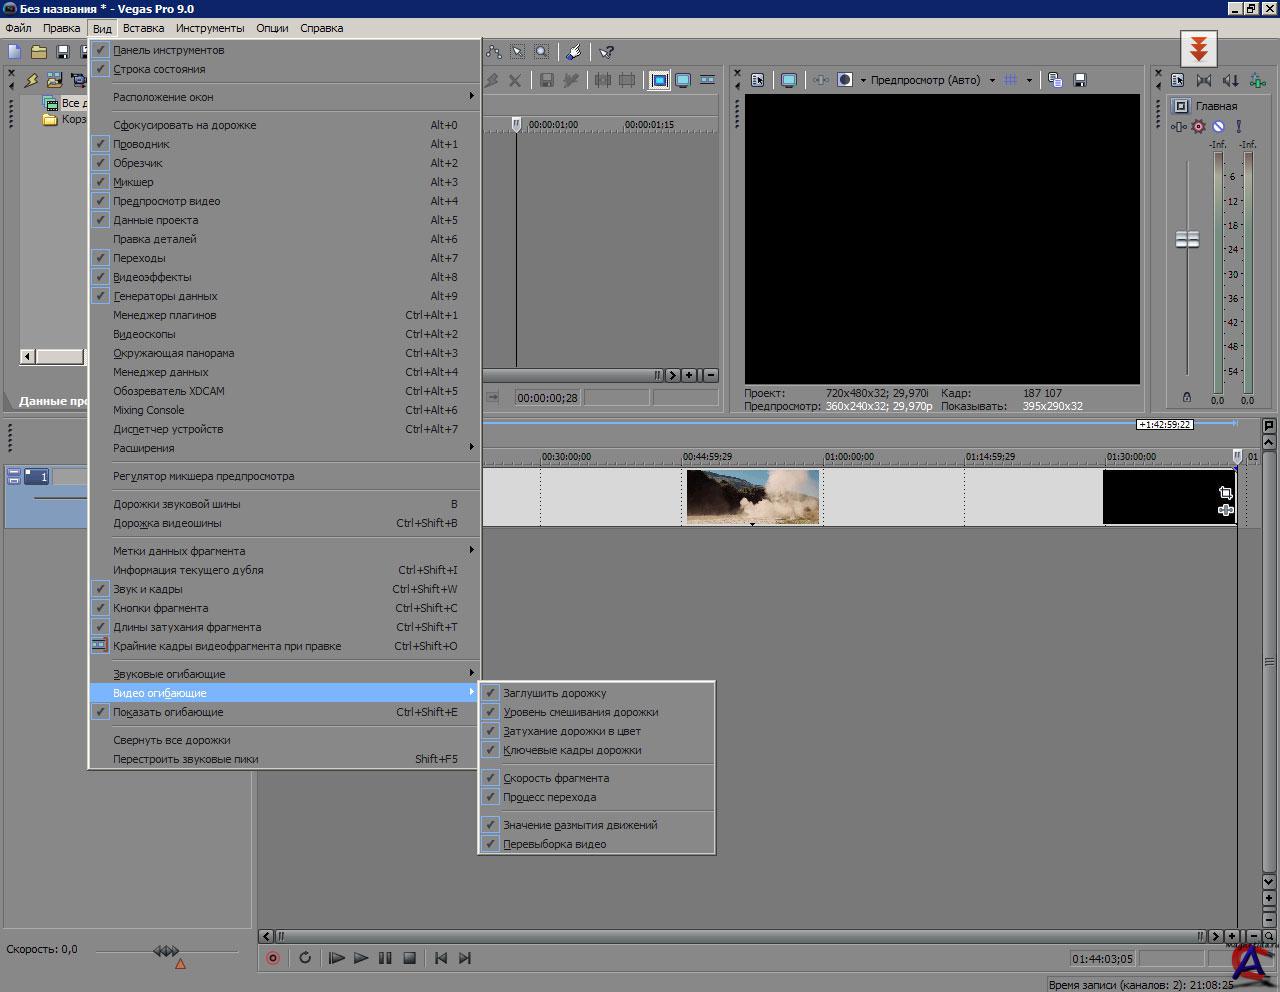Click 'Свернуть все дорожки' command

171,740
